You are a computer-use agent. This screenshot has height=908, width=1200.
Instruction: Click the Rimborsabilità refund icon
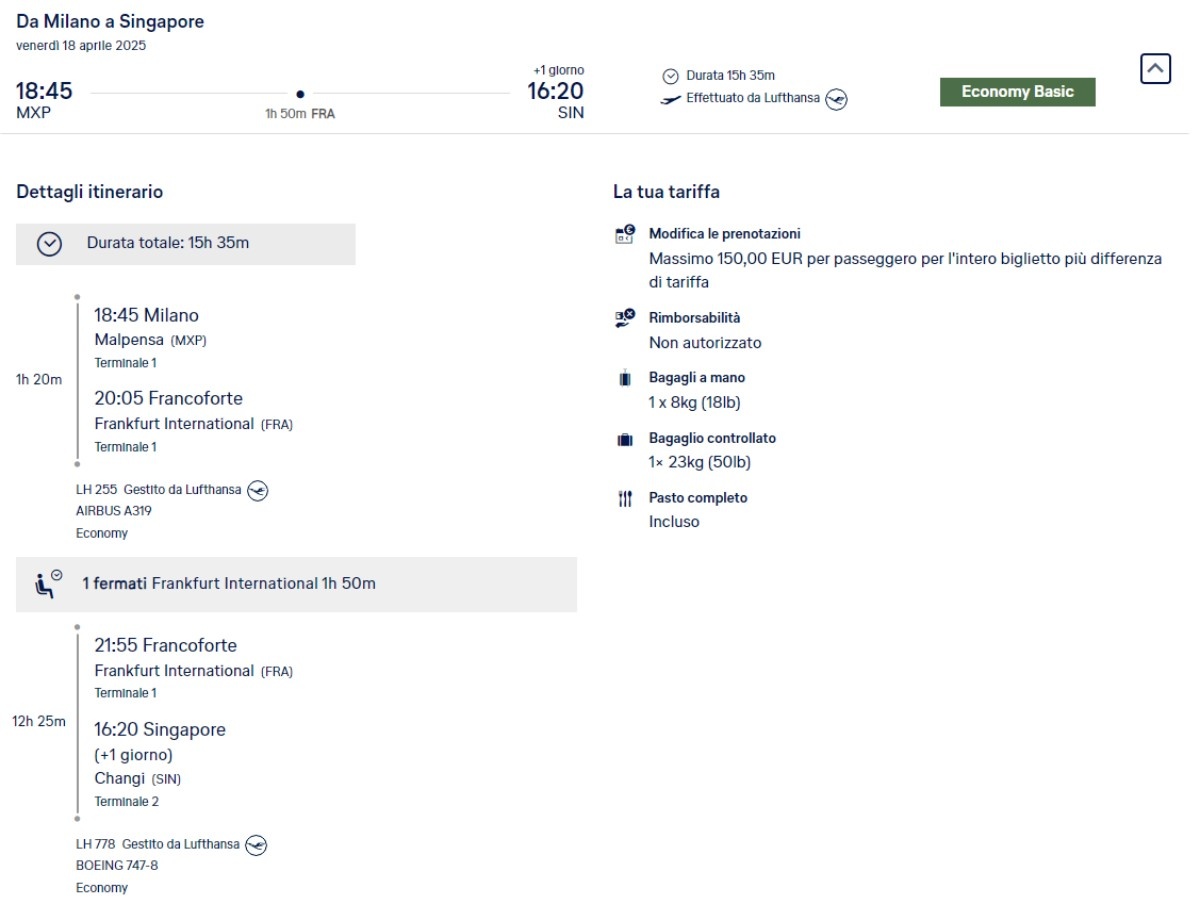tap(625, 318)
